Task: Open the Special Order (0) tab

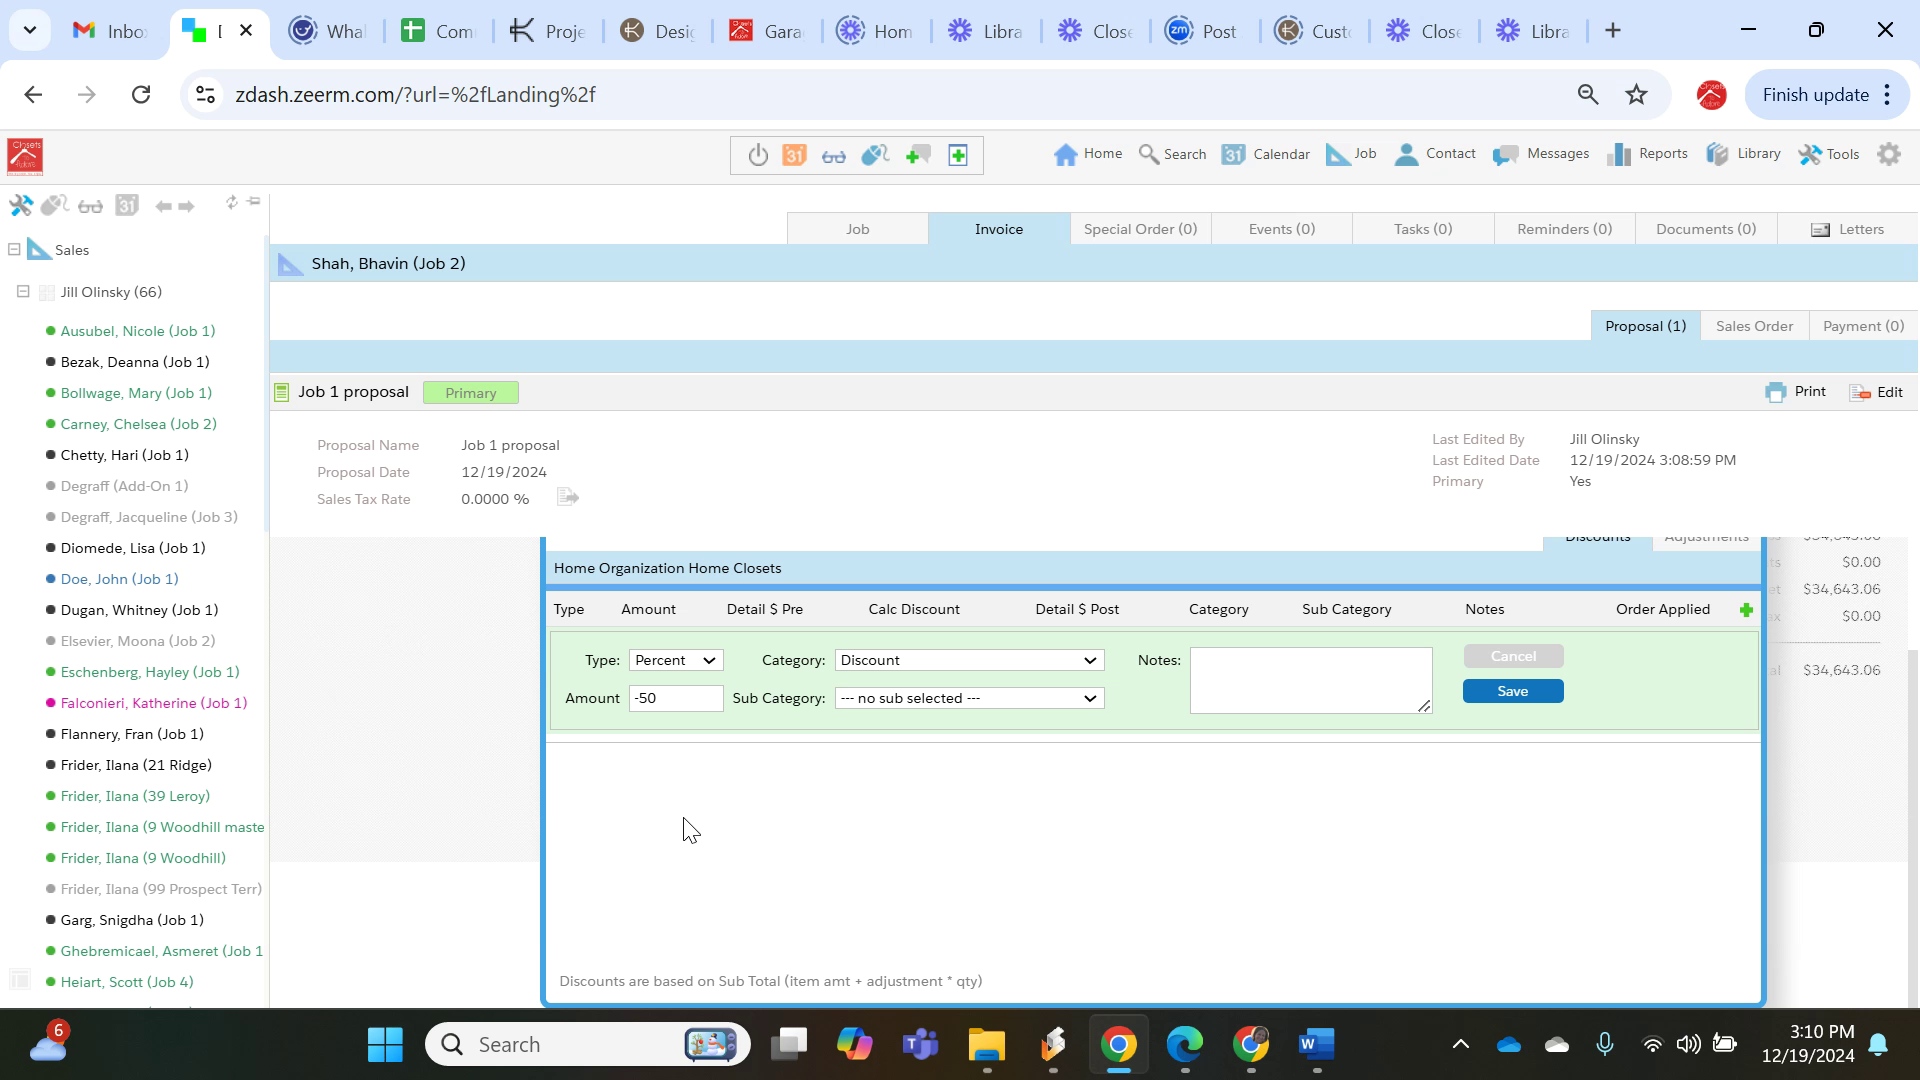Action: (x=1140, y=229)
